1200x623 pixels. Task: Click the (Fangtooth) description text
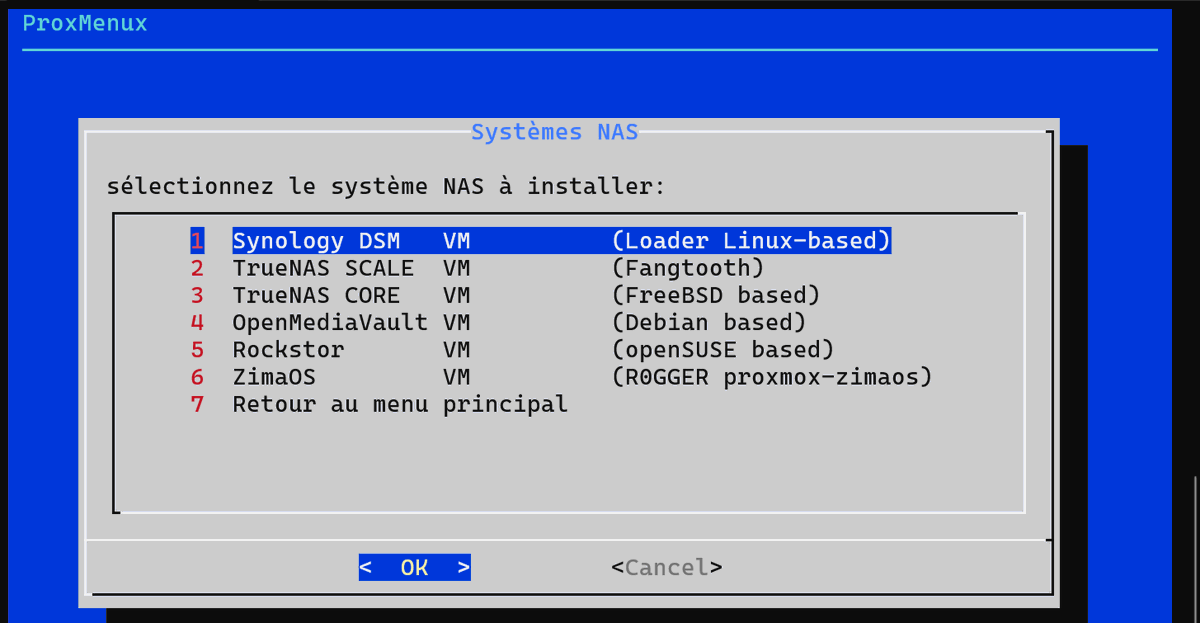(x=688, y=268)
